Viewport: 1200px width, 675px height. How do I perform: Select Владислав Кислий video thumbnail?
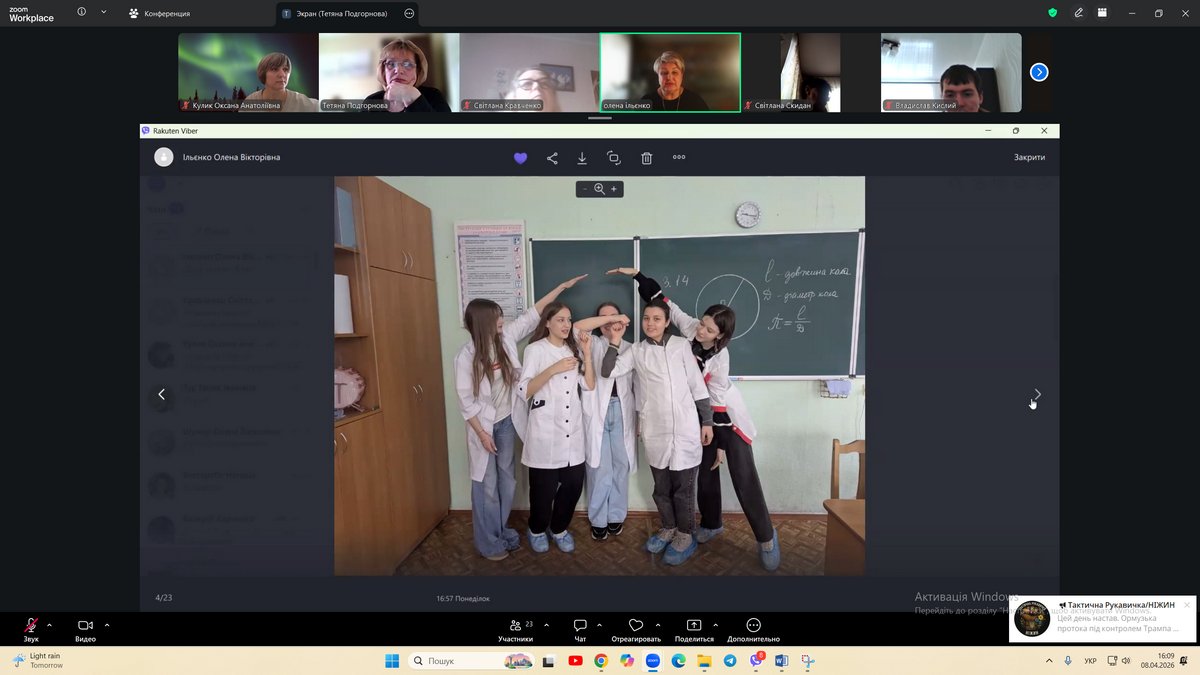pos(951,72)
